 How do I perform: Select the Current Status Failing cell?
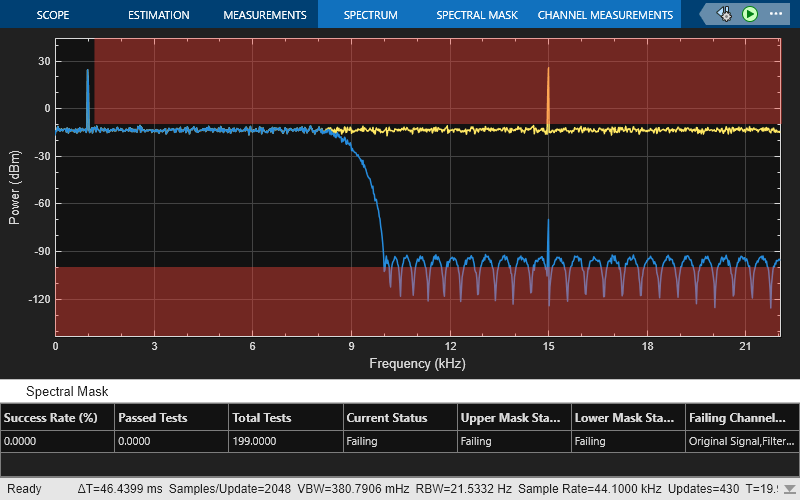[400, 441]
